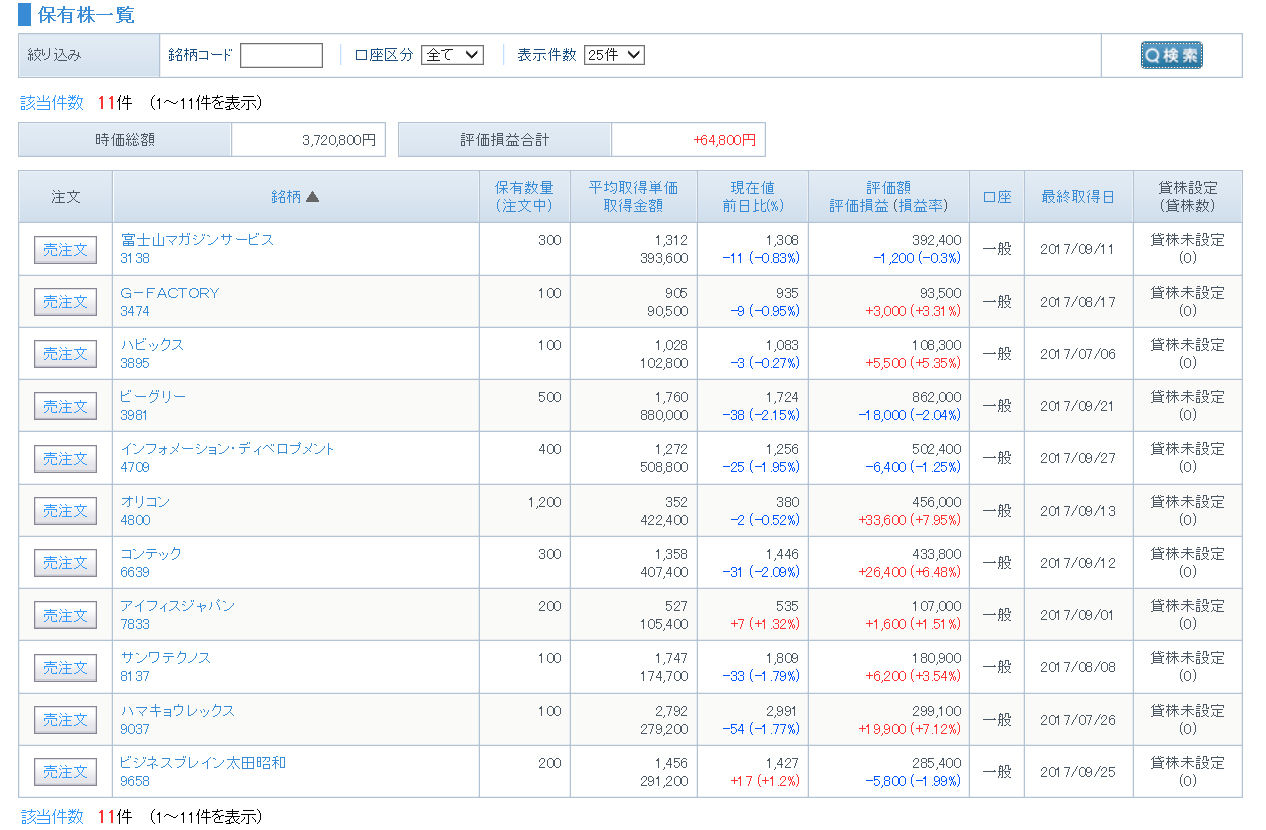Click stock code 8137

pyautogui.click(x=135, y=676)
